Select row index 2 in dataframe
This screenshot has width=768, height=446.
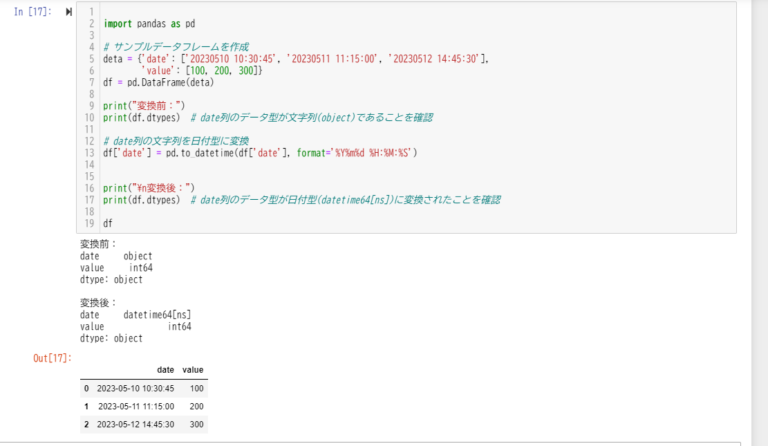pyautogui.click(x=86, y=425)
